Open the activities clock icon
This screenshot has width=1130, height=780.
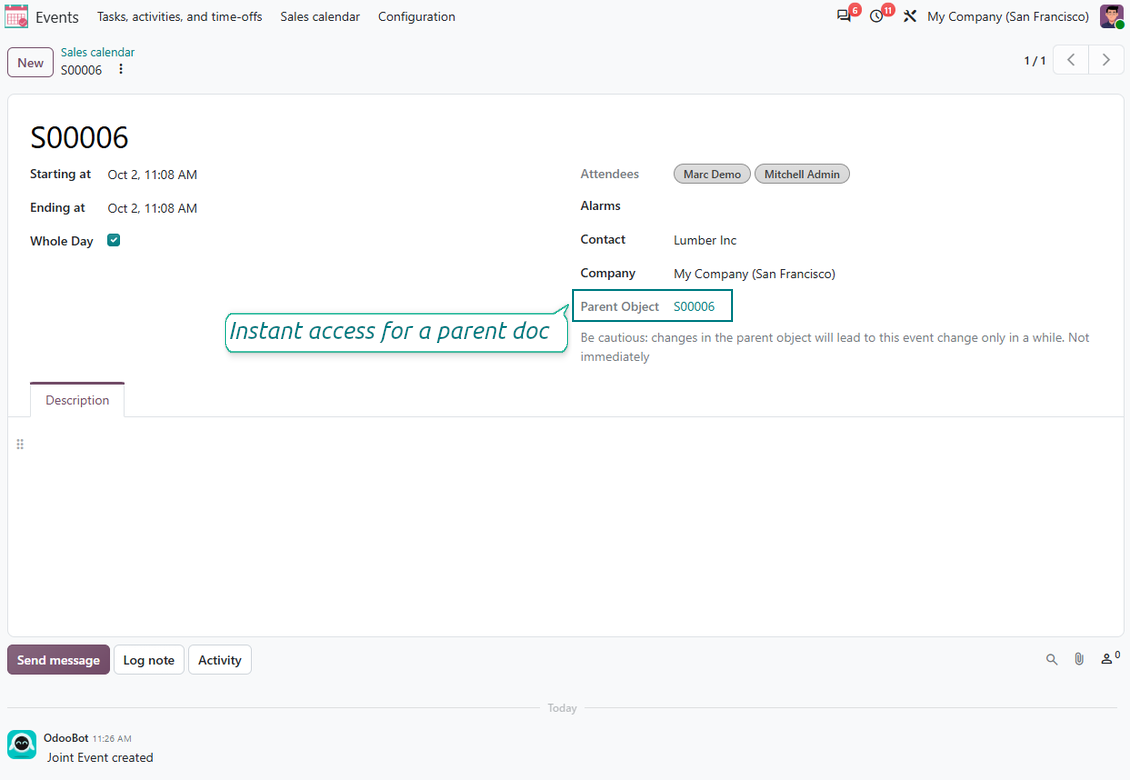point(876,16)
